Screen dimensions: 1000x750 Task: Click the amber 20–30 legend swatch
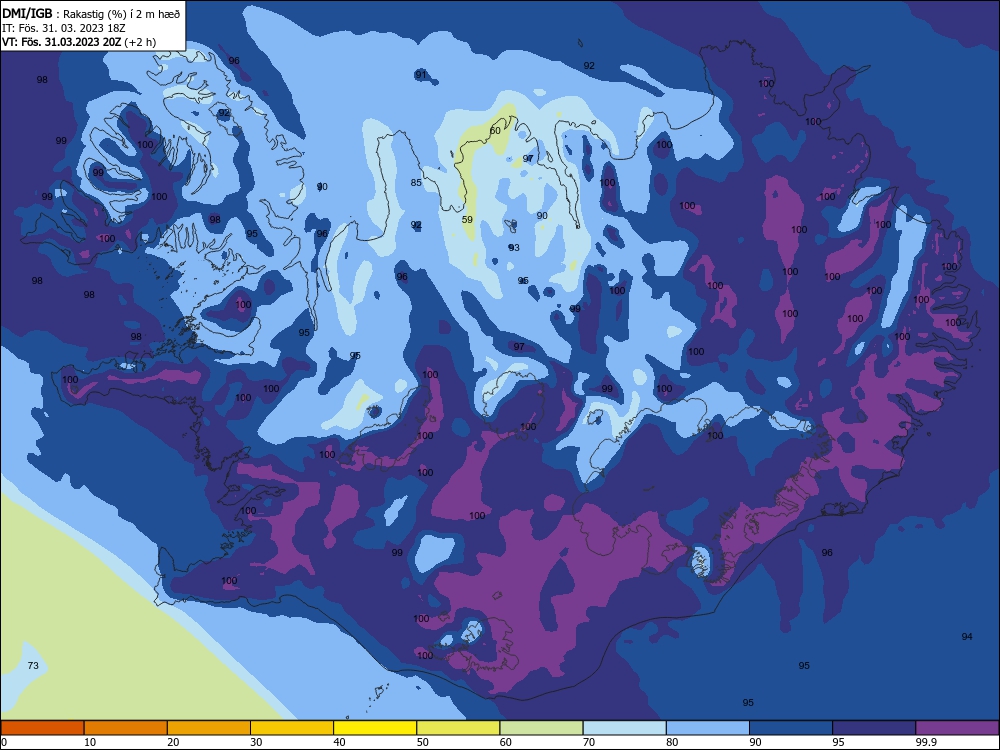click(x=209, y=728)
